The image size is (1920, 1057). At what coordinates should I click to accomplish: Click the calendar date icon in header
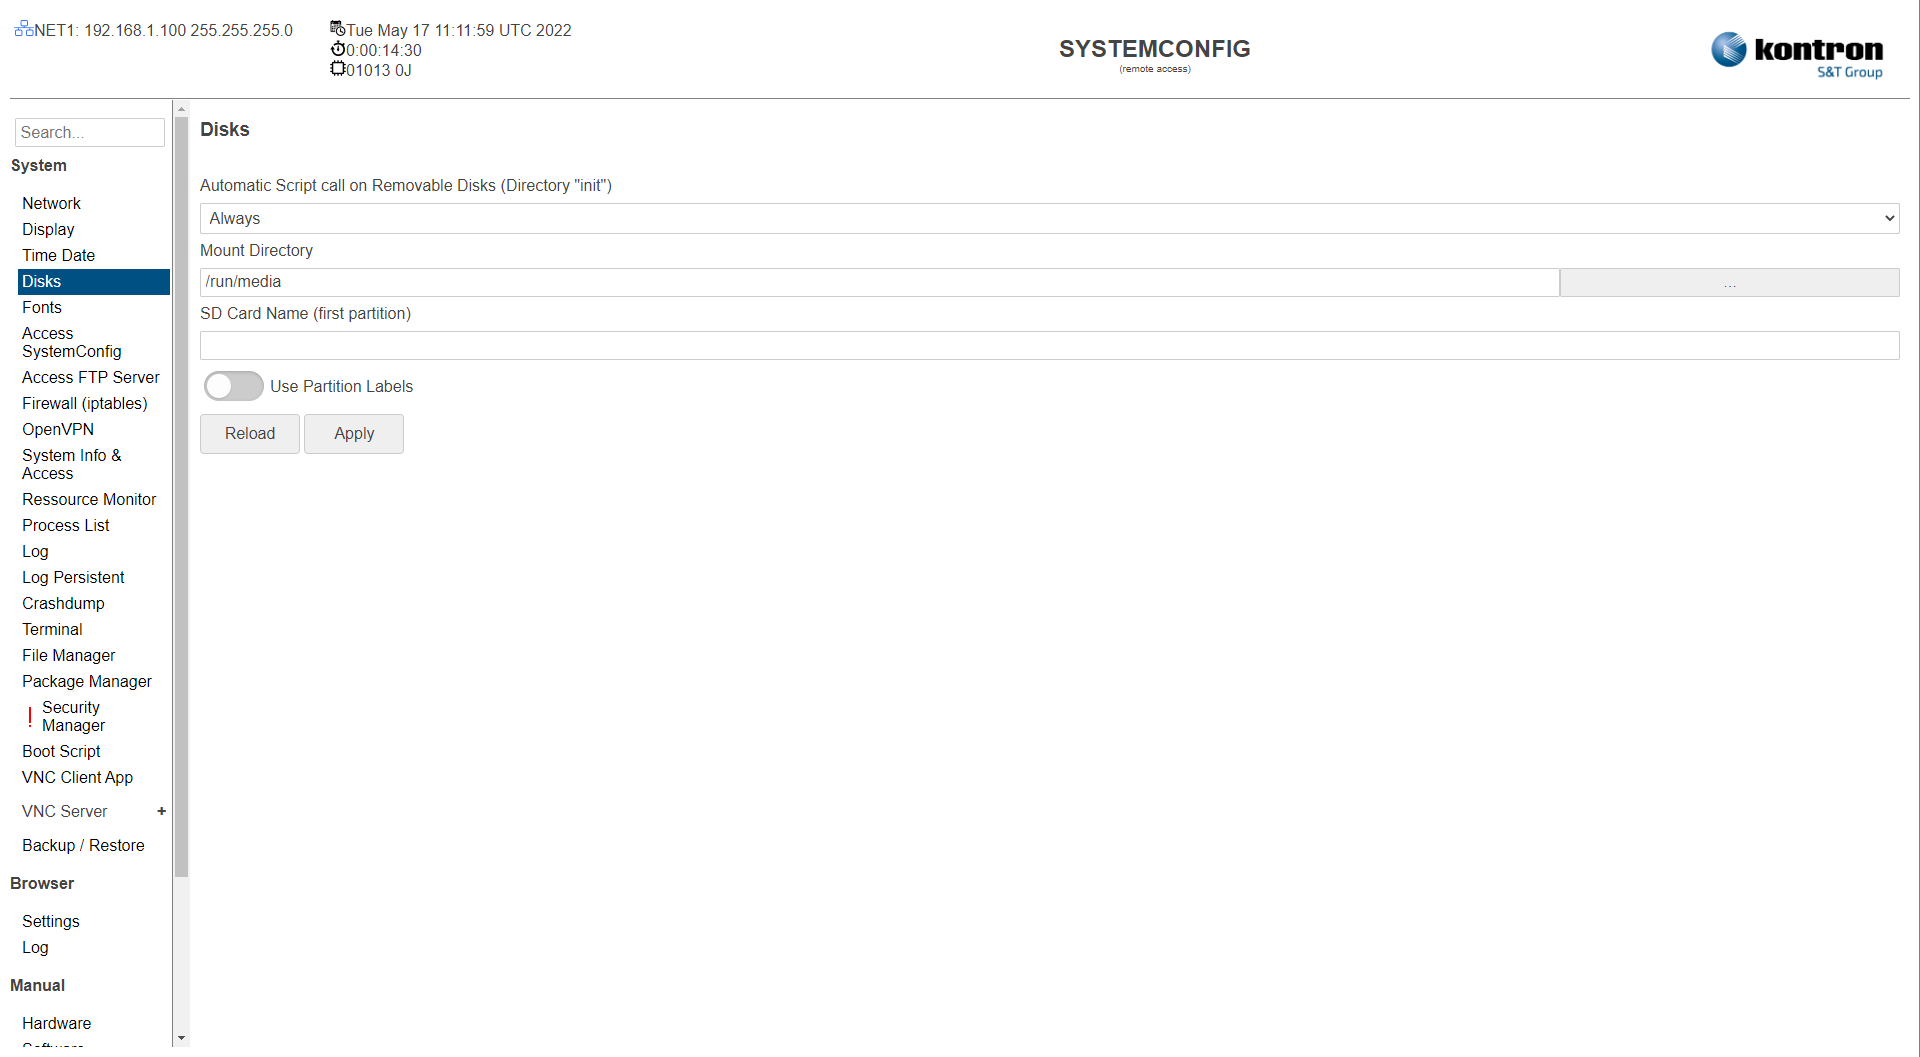coord(337,28)
